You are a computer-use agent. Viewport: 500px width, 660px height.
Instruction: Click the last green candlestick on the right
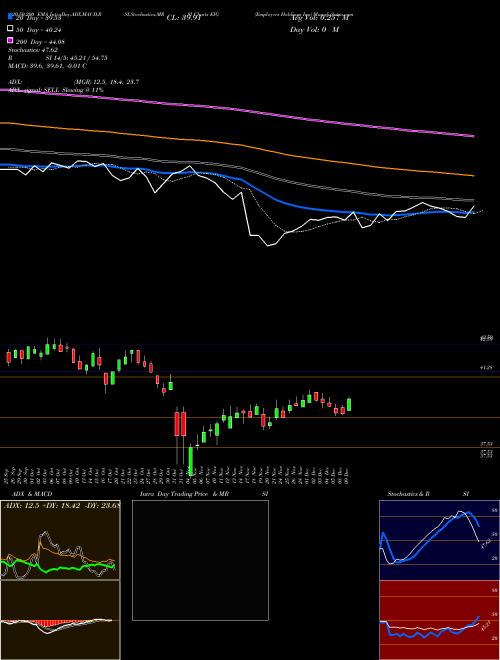click(x=349, y=405)
